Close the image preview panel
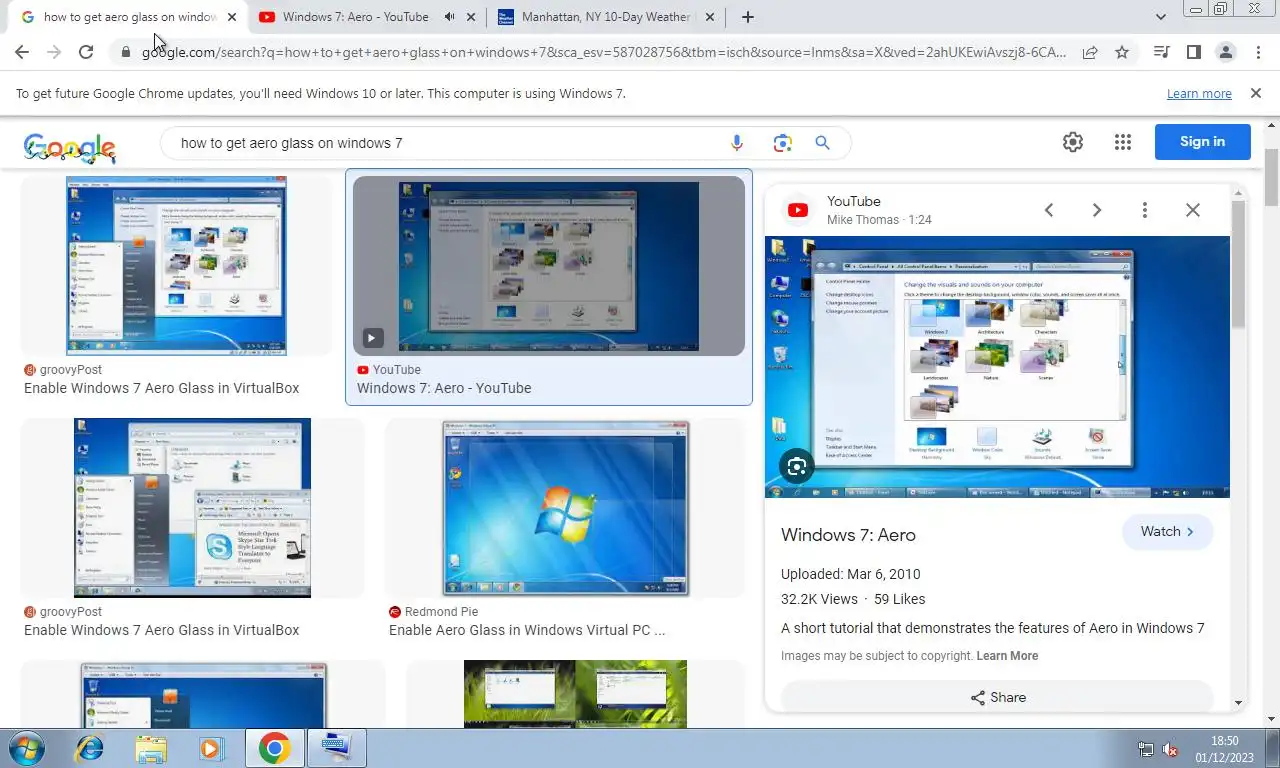Image resolution: width=1280 pixels, height=768 pixels. tap(1193, 210)
